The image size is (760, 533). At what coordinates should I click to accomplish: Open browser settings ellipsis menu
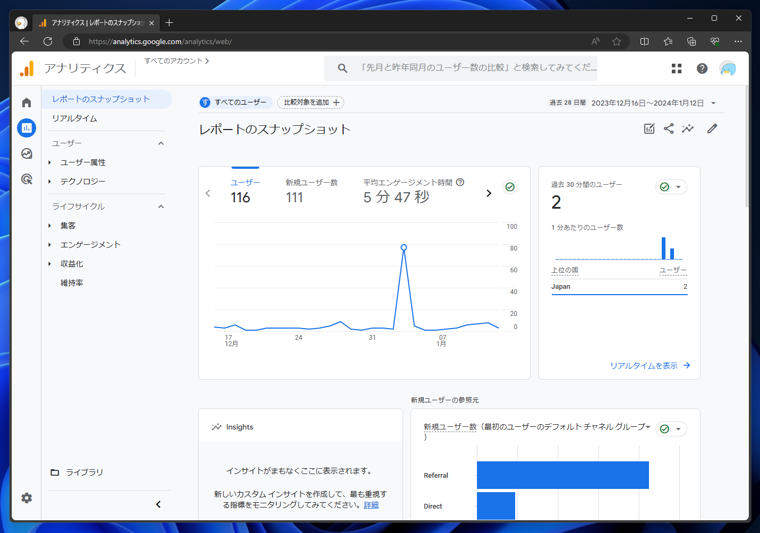pyautogui.click(x=738, y=42)
